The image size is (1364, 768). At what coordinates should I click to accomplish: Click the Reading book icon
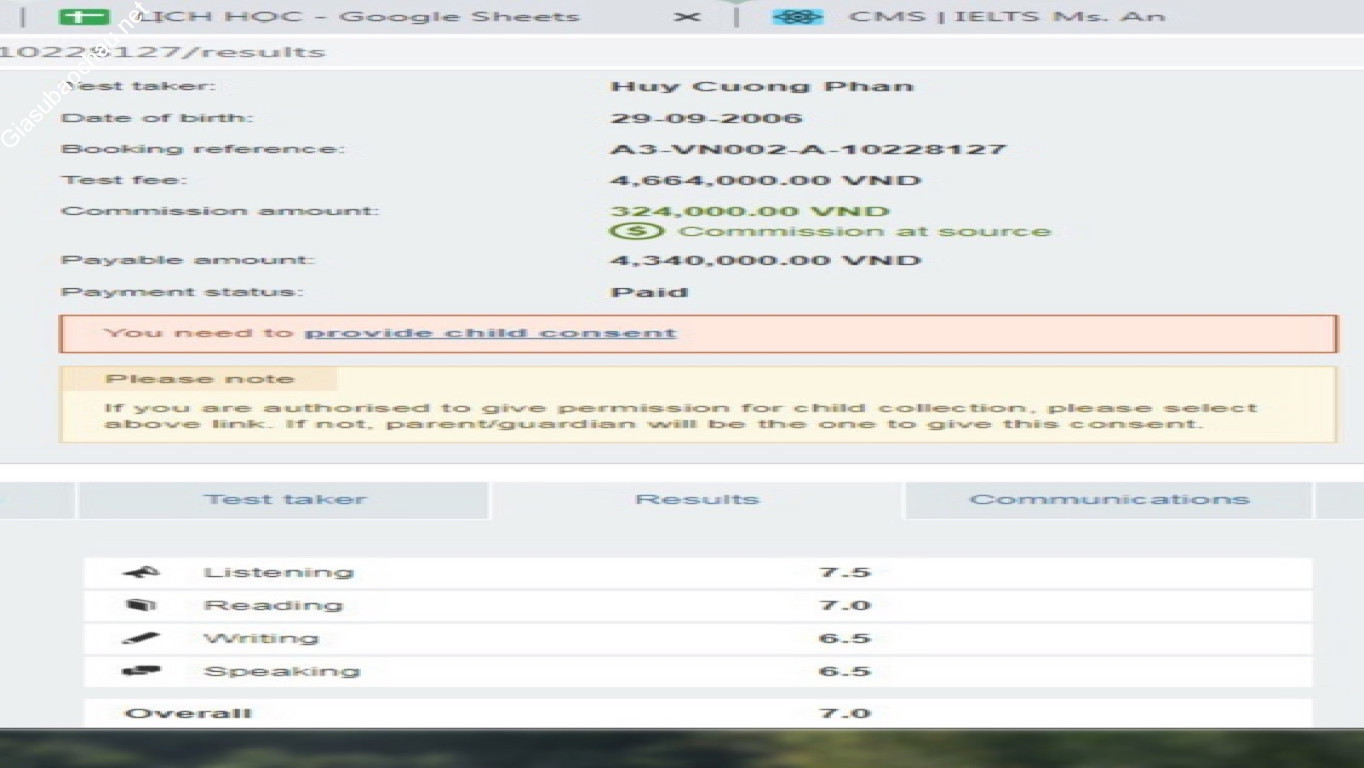(140, 606)
